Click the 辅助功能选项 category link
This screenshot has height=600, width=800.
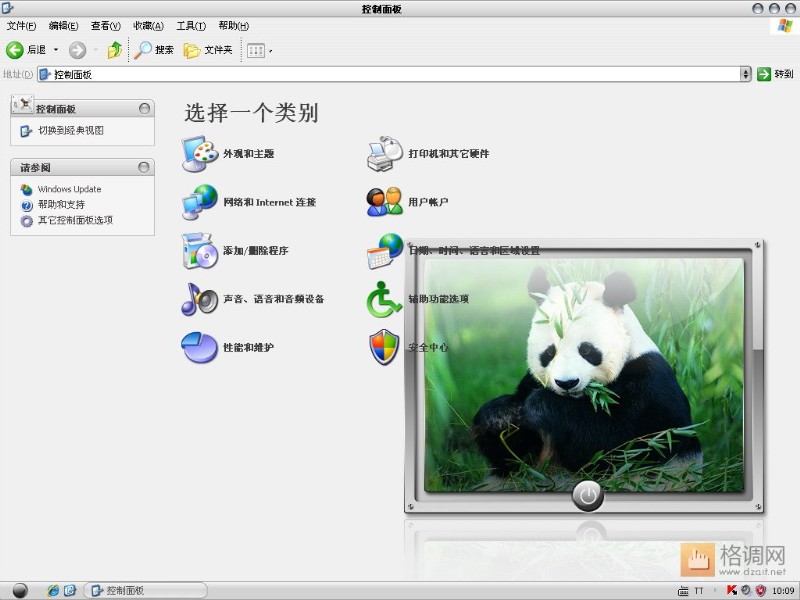[438, 299]
